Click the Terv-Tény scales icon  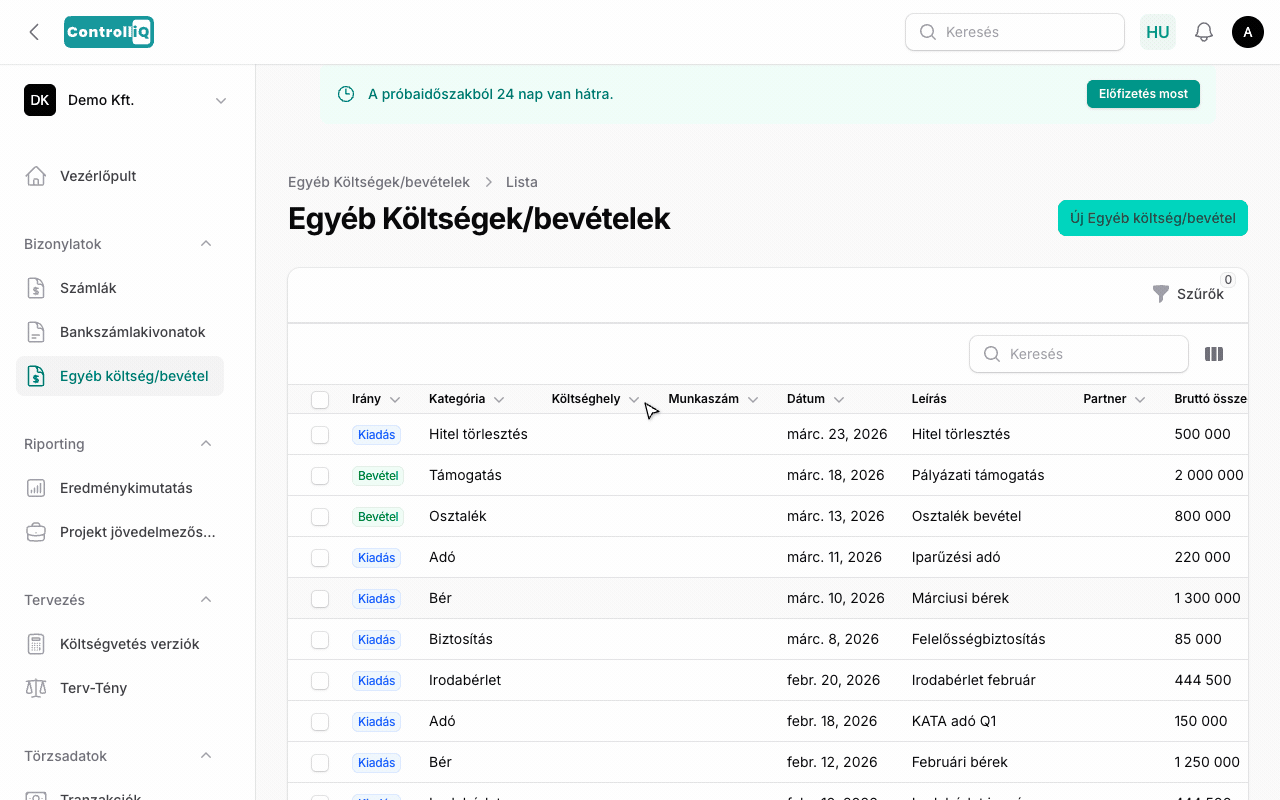click(x=36, y=688)
